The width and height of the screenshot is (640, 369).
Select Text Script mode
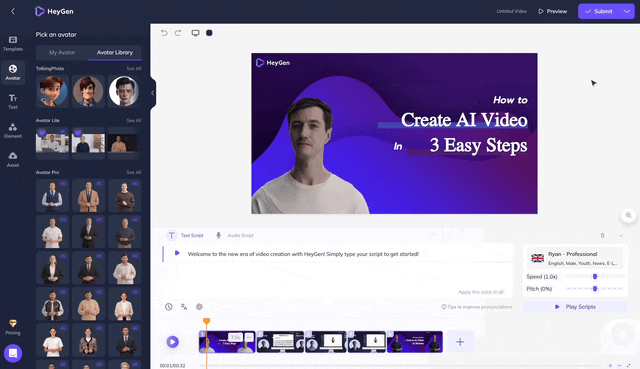186,235
